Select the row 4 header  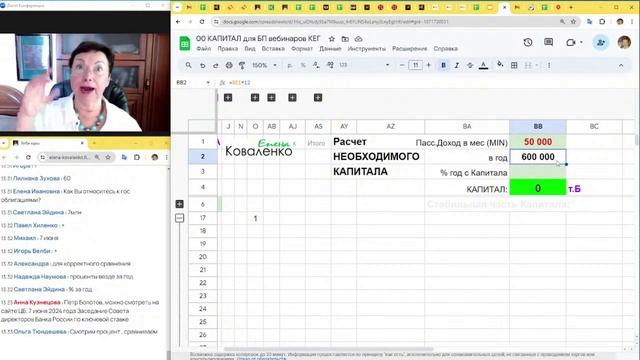point(202,187)
